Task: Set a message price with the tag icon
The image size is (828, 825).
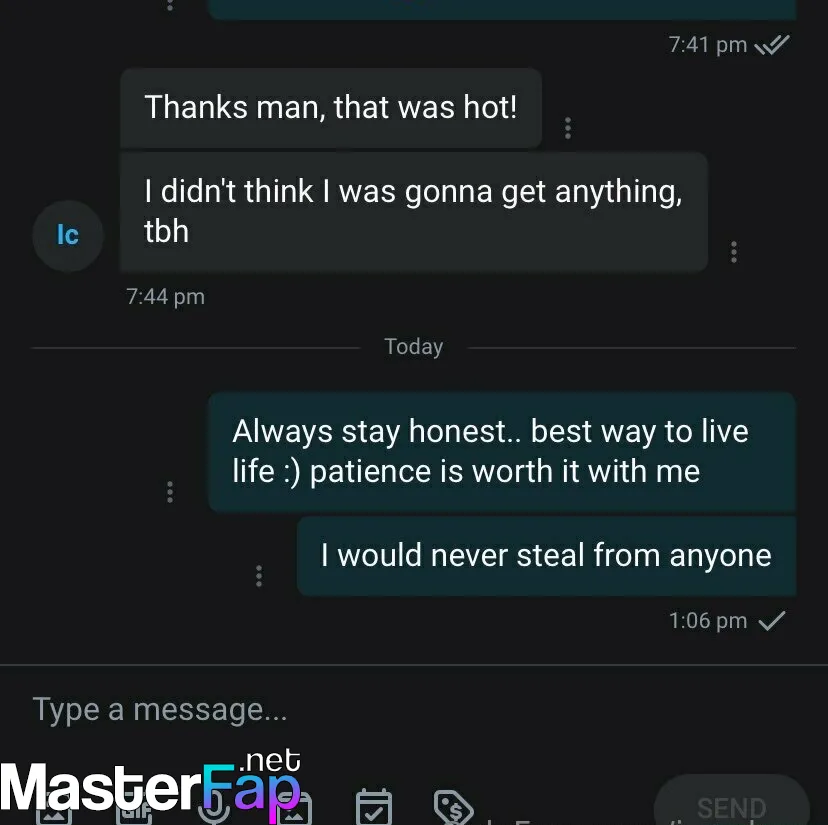Action: 453,807
